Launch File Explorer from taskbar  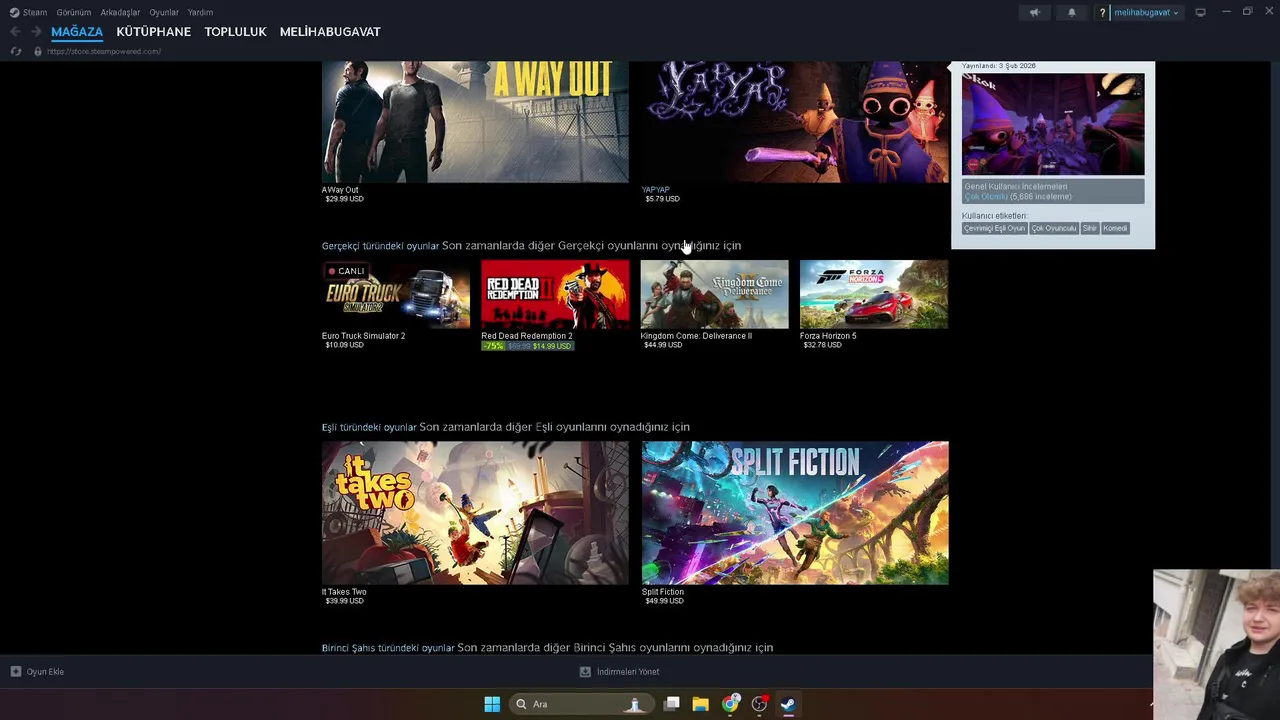(701, 704)
